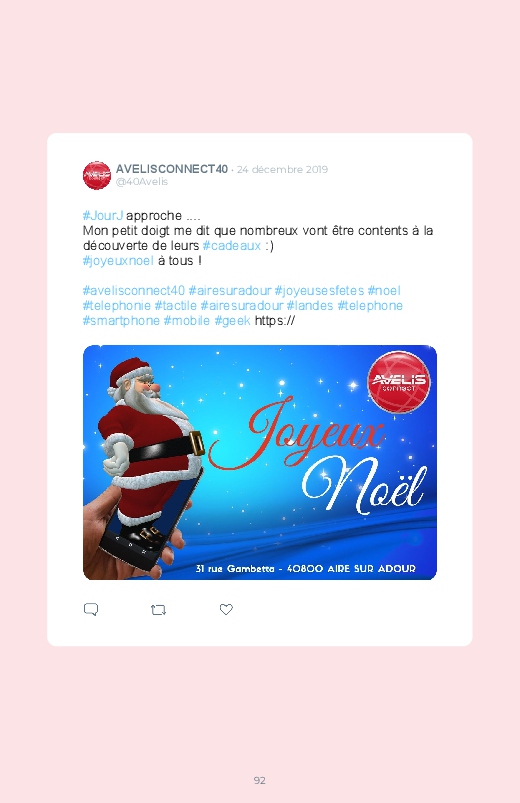Click the Avelis Connect logo in image
The image size is (520, 803).
(x=399, y=382)
